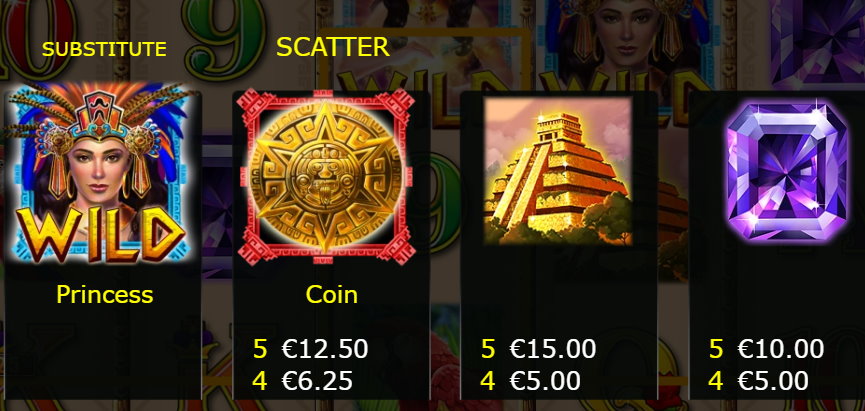The height and width of the screenshot is (411, 865).
Task: Click the green 9 symbol in background
Action: 223,39
